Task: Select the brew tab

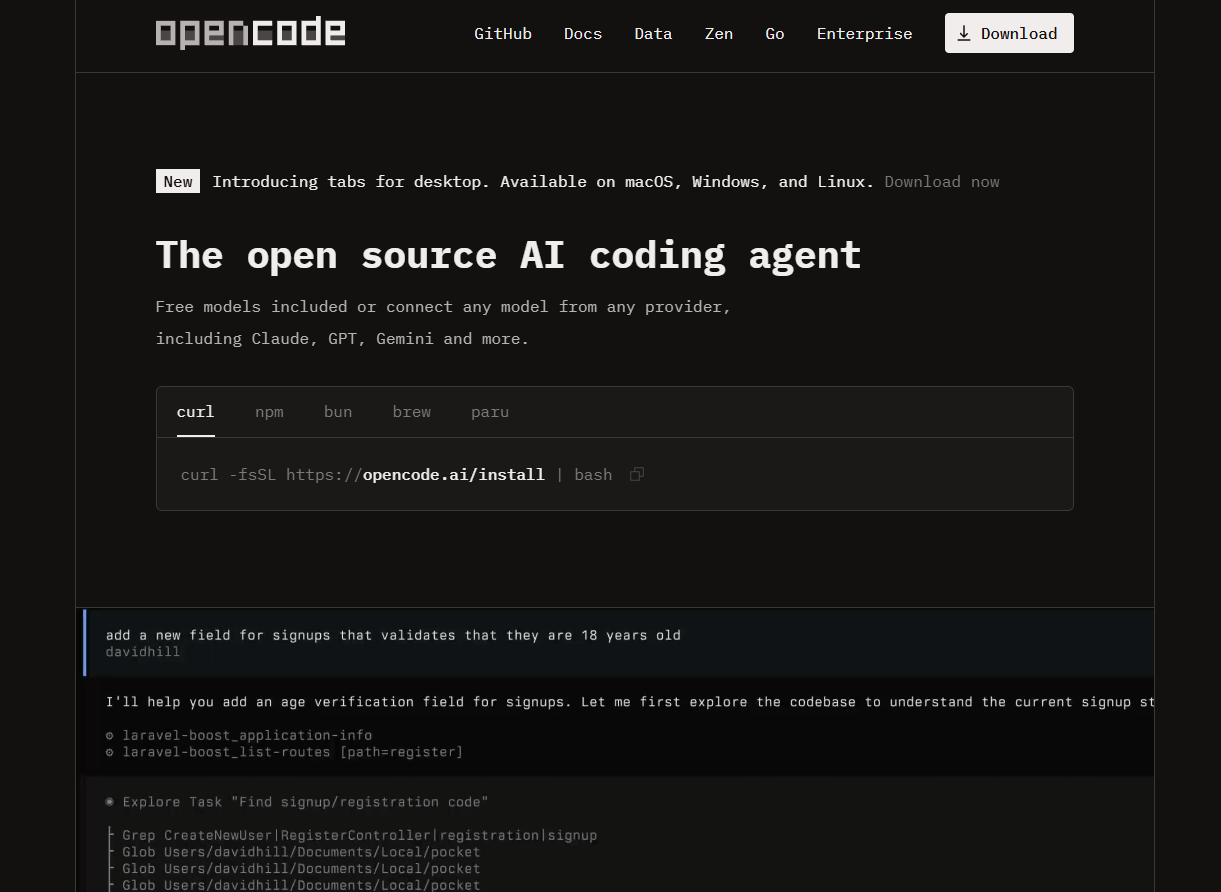Action: (412, 412)
